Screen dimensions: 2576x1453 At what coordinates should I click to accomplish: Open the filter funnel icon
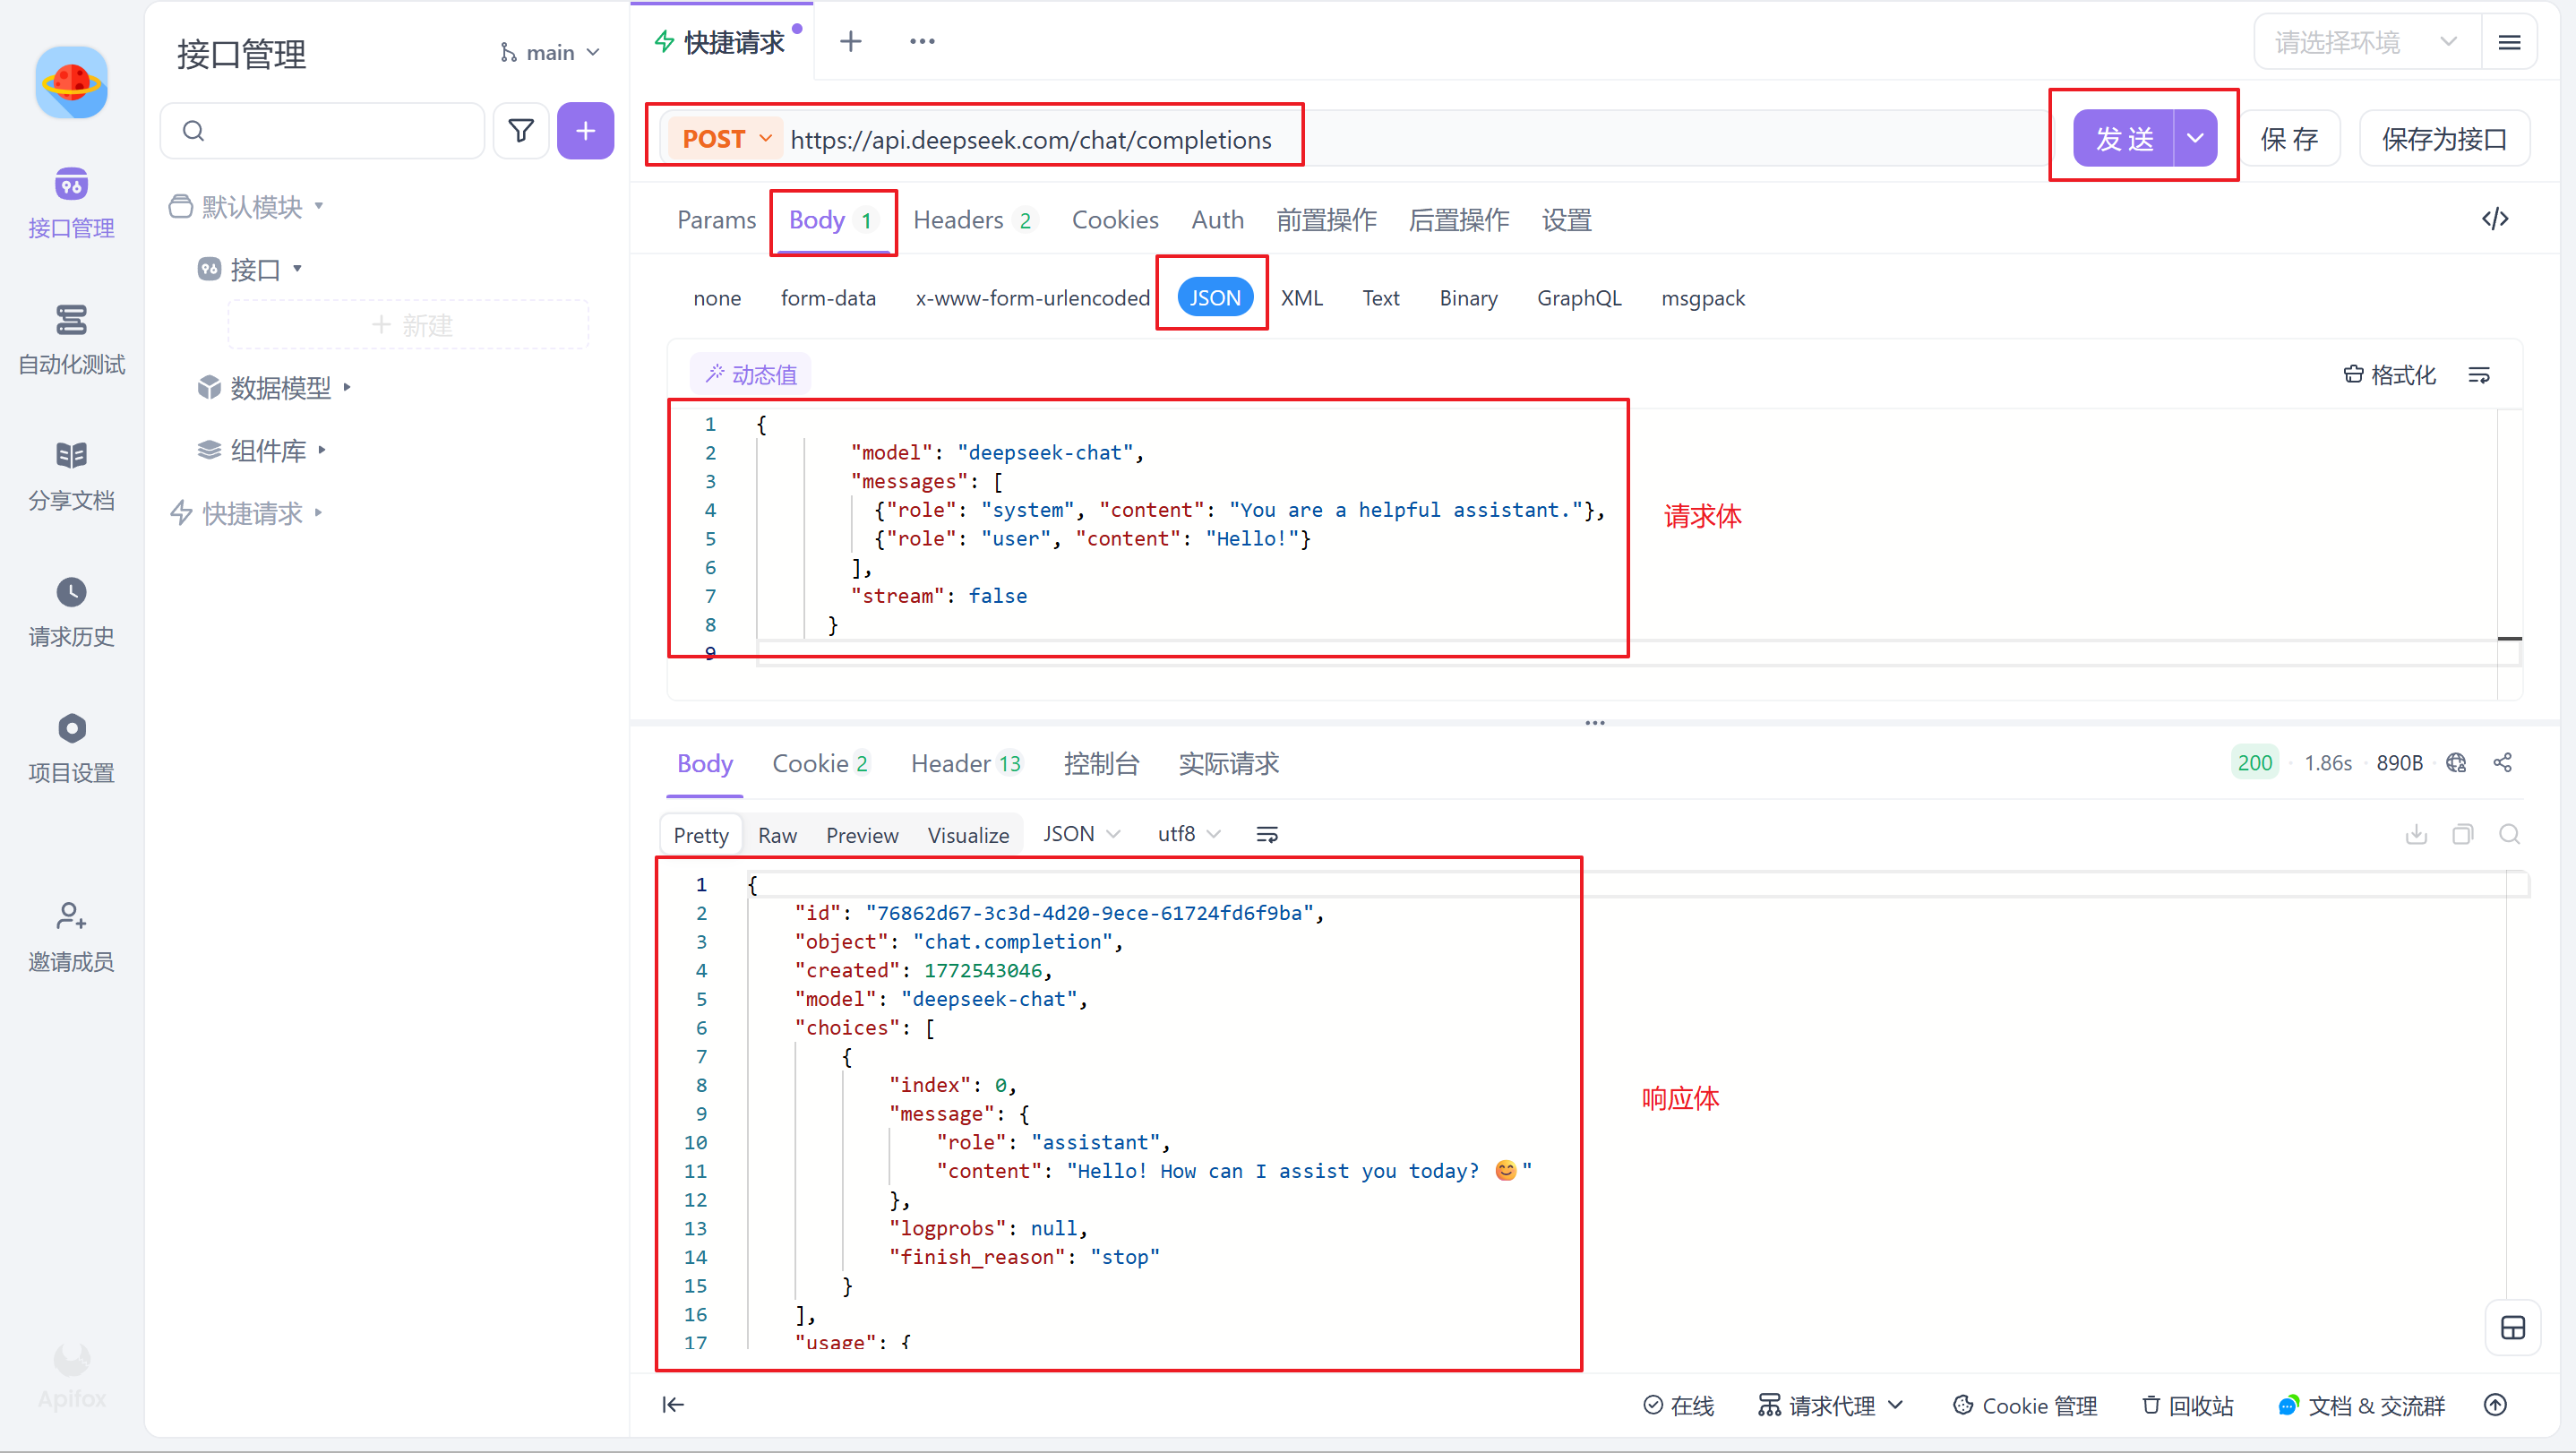[x=521, y=131]
